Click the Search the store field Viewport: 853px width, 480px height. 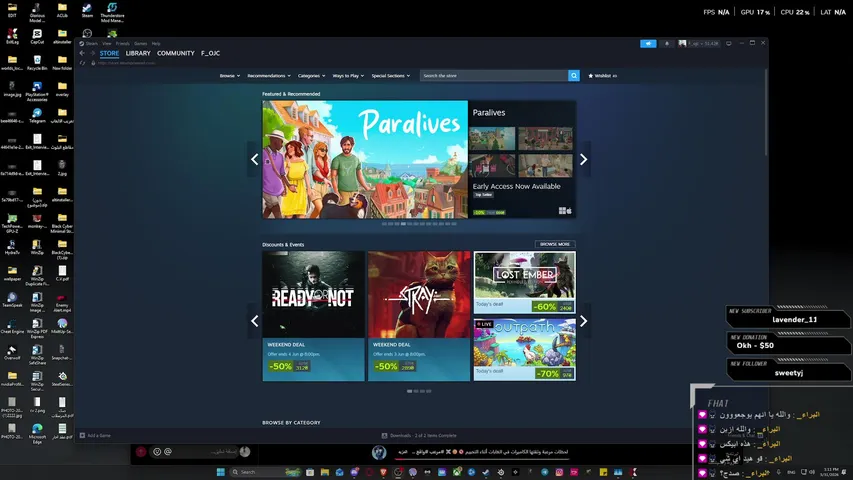pyautogui.click(x=494, y=76)
